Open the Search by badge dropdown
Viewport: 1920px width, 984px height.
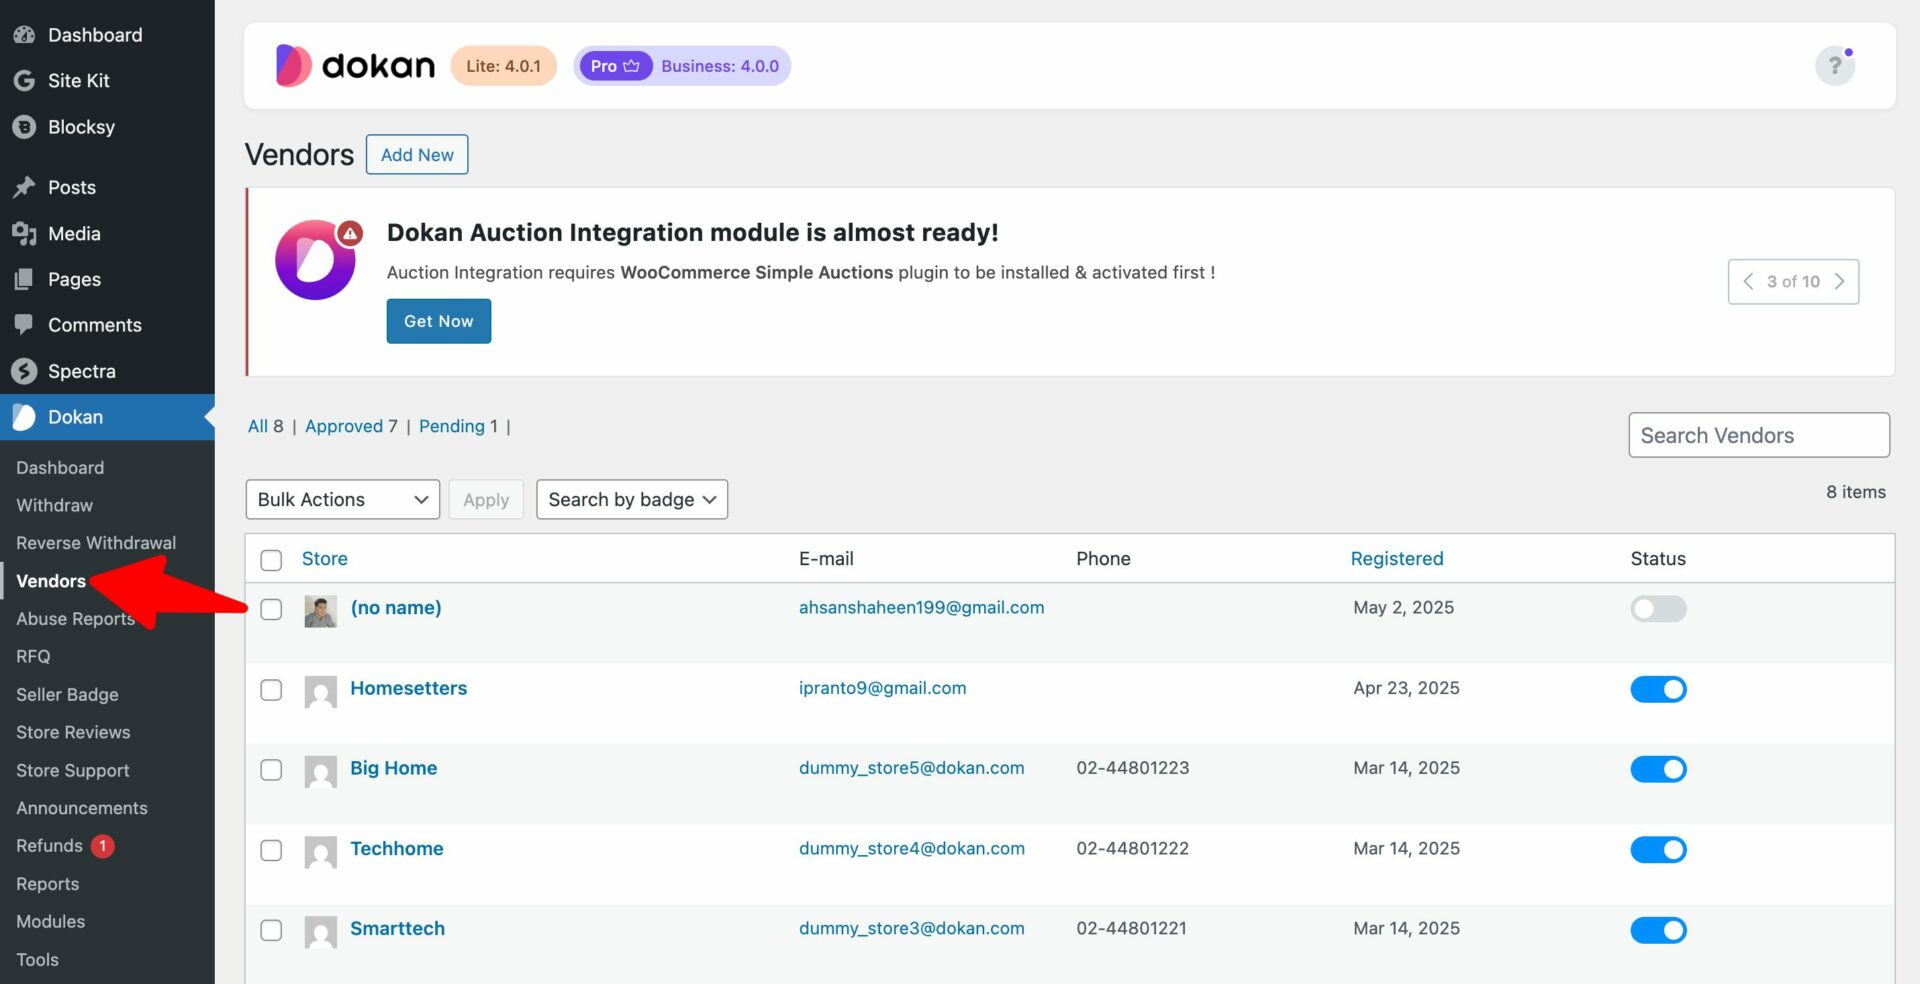click(x=632, y=499)
